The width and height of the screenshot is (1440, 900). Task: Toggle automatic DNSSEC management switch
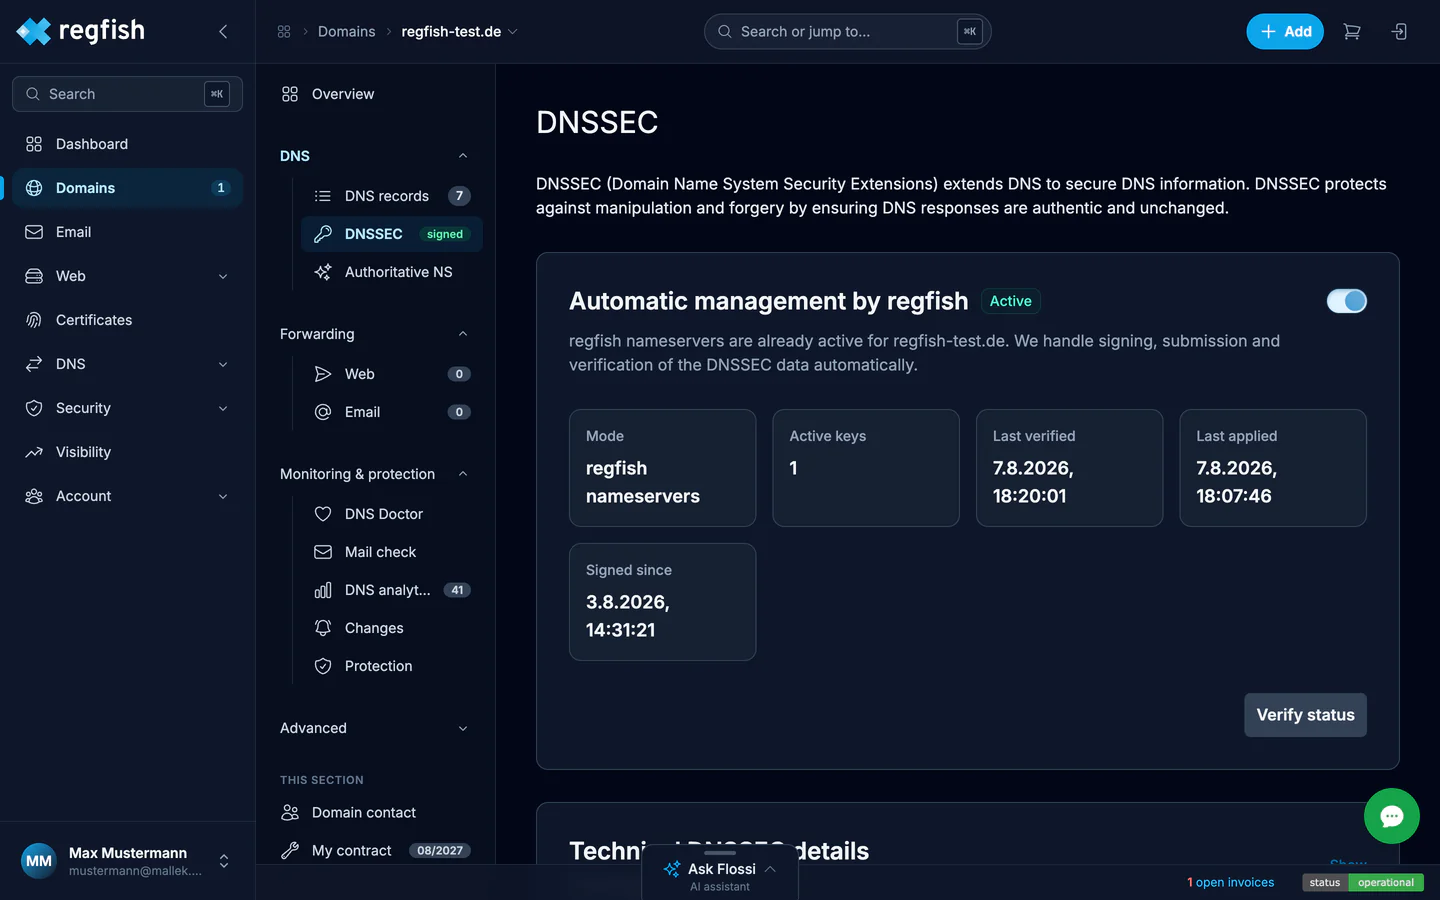[x=1346, y=301]
